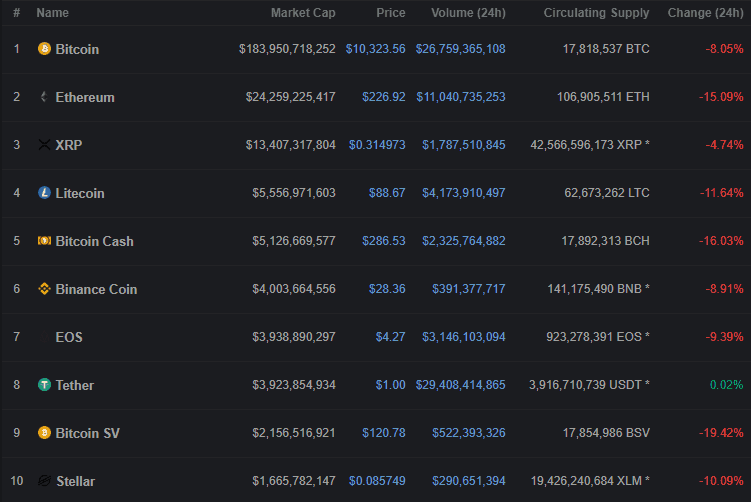Click EOS price $4.27

point(390,337)
